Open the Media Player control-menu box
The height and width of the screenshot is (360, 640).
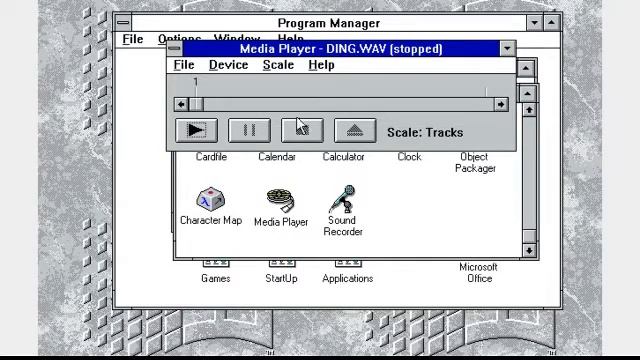(174, 49)
